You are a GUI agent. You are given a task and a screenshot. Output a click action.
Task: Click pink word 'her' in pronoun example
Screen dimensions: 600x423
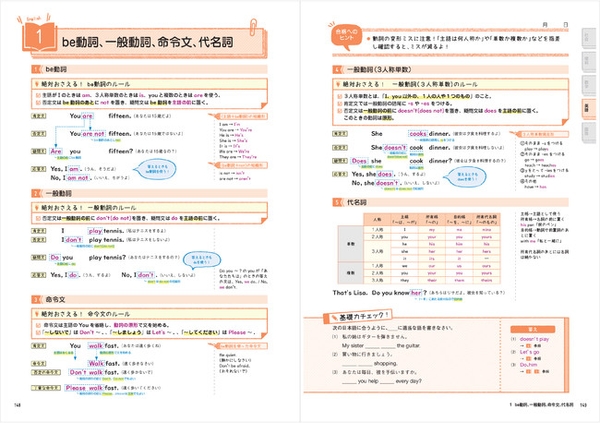[416, 293]
